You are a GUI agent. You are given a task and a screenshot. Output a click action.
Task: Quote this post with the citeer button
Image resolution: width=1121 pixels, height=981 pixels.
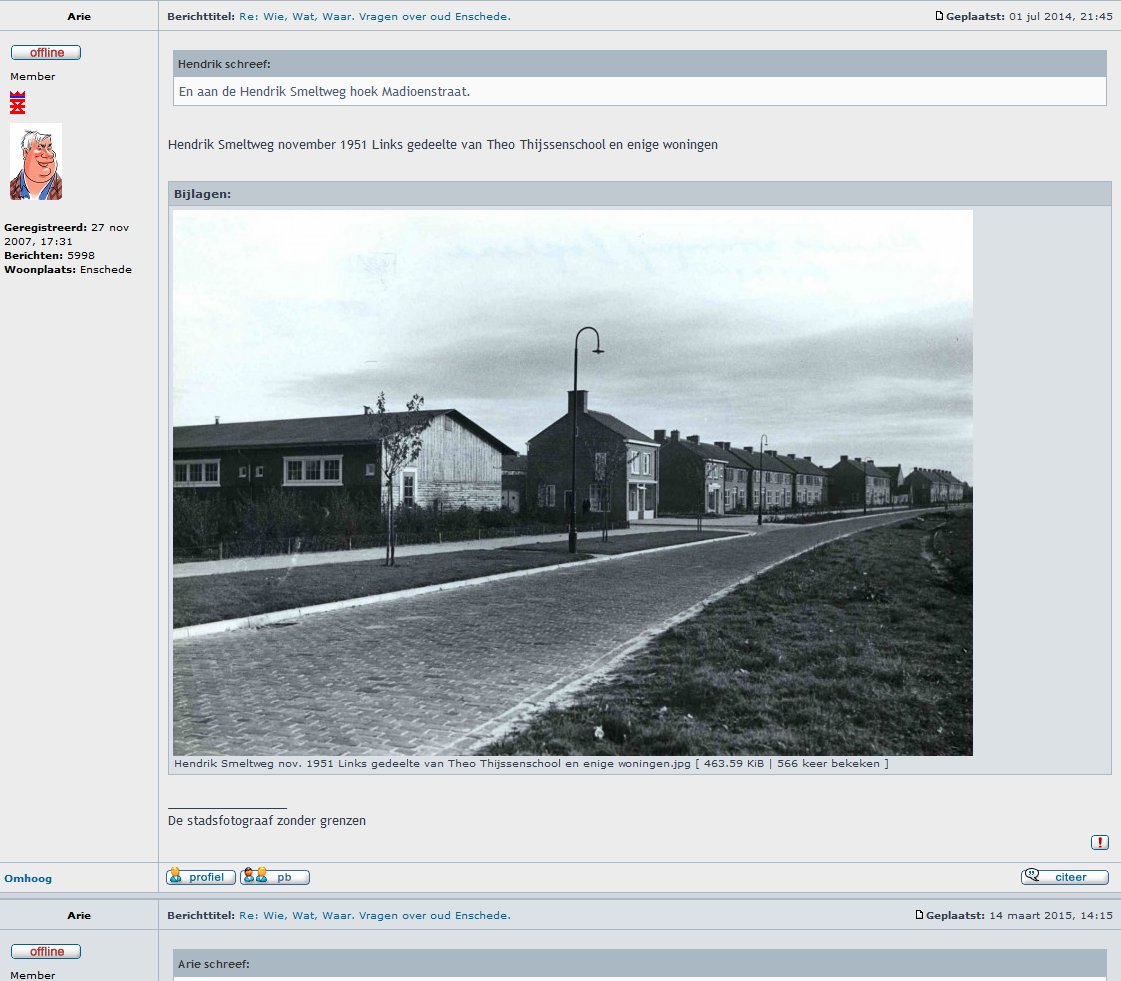[x=1065, y=877]
